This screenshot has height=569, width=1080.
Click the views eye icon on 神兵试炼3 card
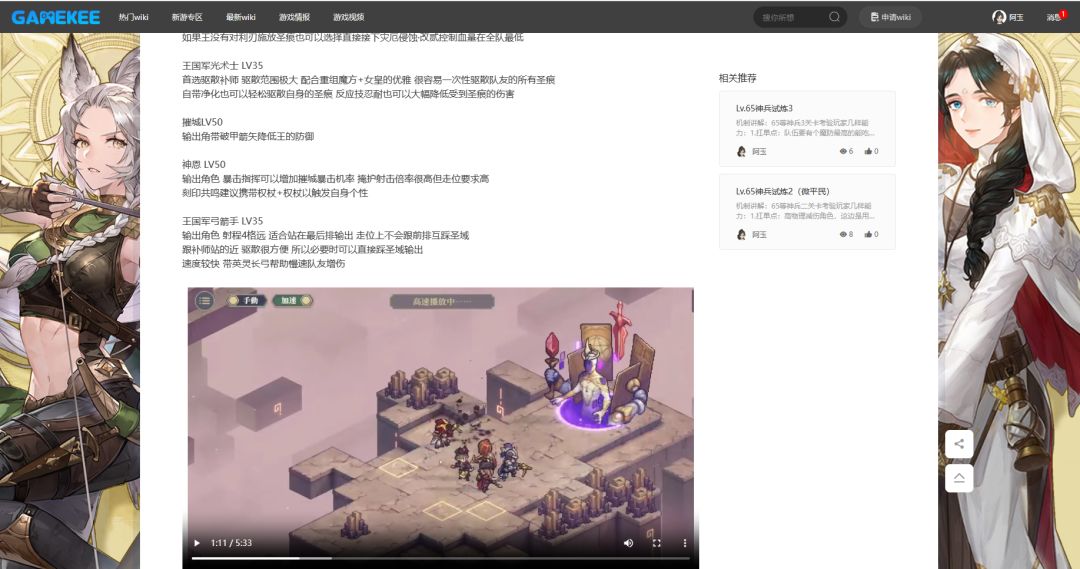(843, 152)
